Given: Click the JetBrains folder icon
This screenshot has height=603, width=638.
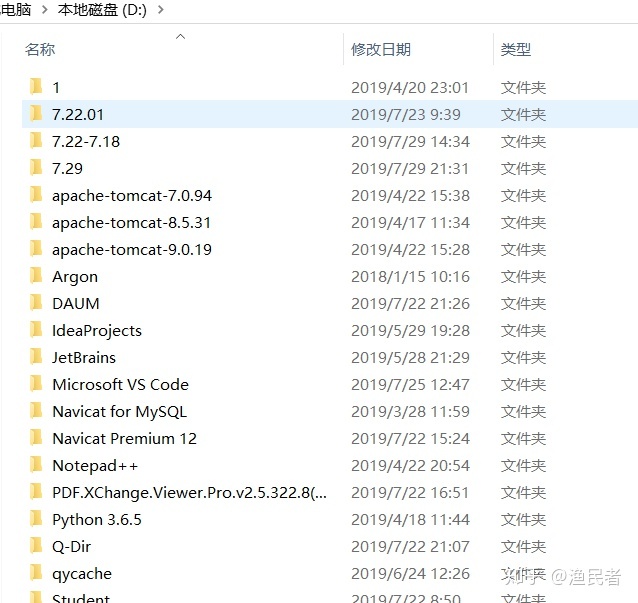Looking at the screenshot, I should click(x=36, y=356).
